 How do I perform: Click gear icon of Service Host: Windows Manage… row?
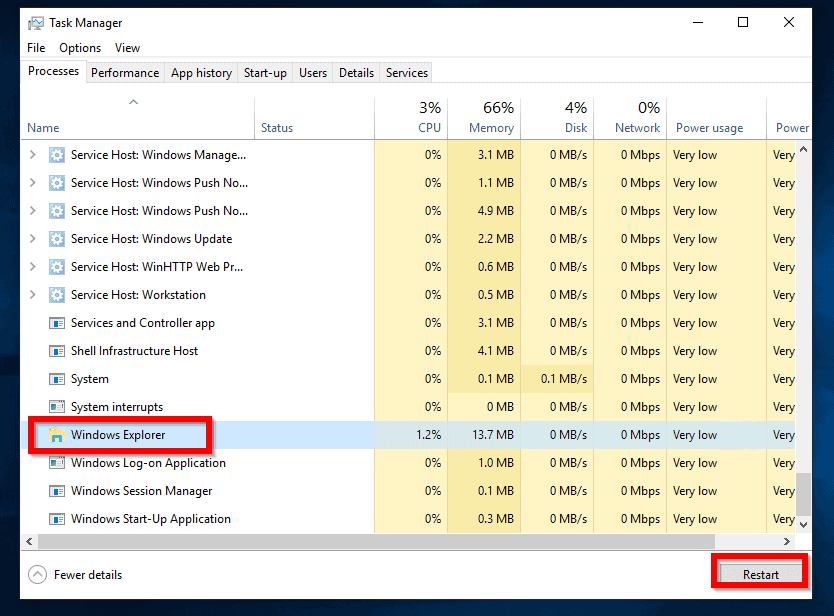click(x=57, y=155)
